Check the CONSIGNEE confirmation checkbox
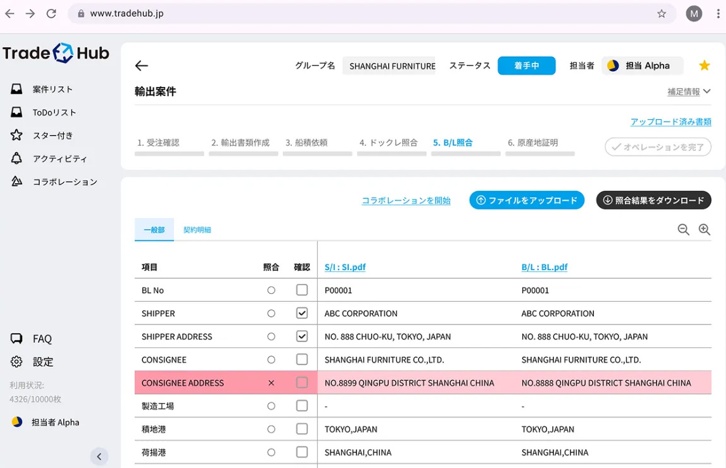This screenshot has width=726, height=468. pos(302,359)
